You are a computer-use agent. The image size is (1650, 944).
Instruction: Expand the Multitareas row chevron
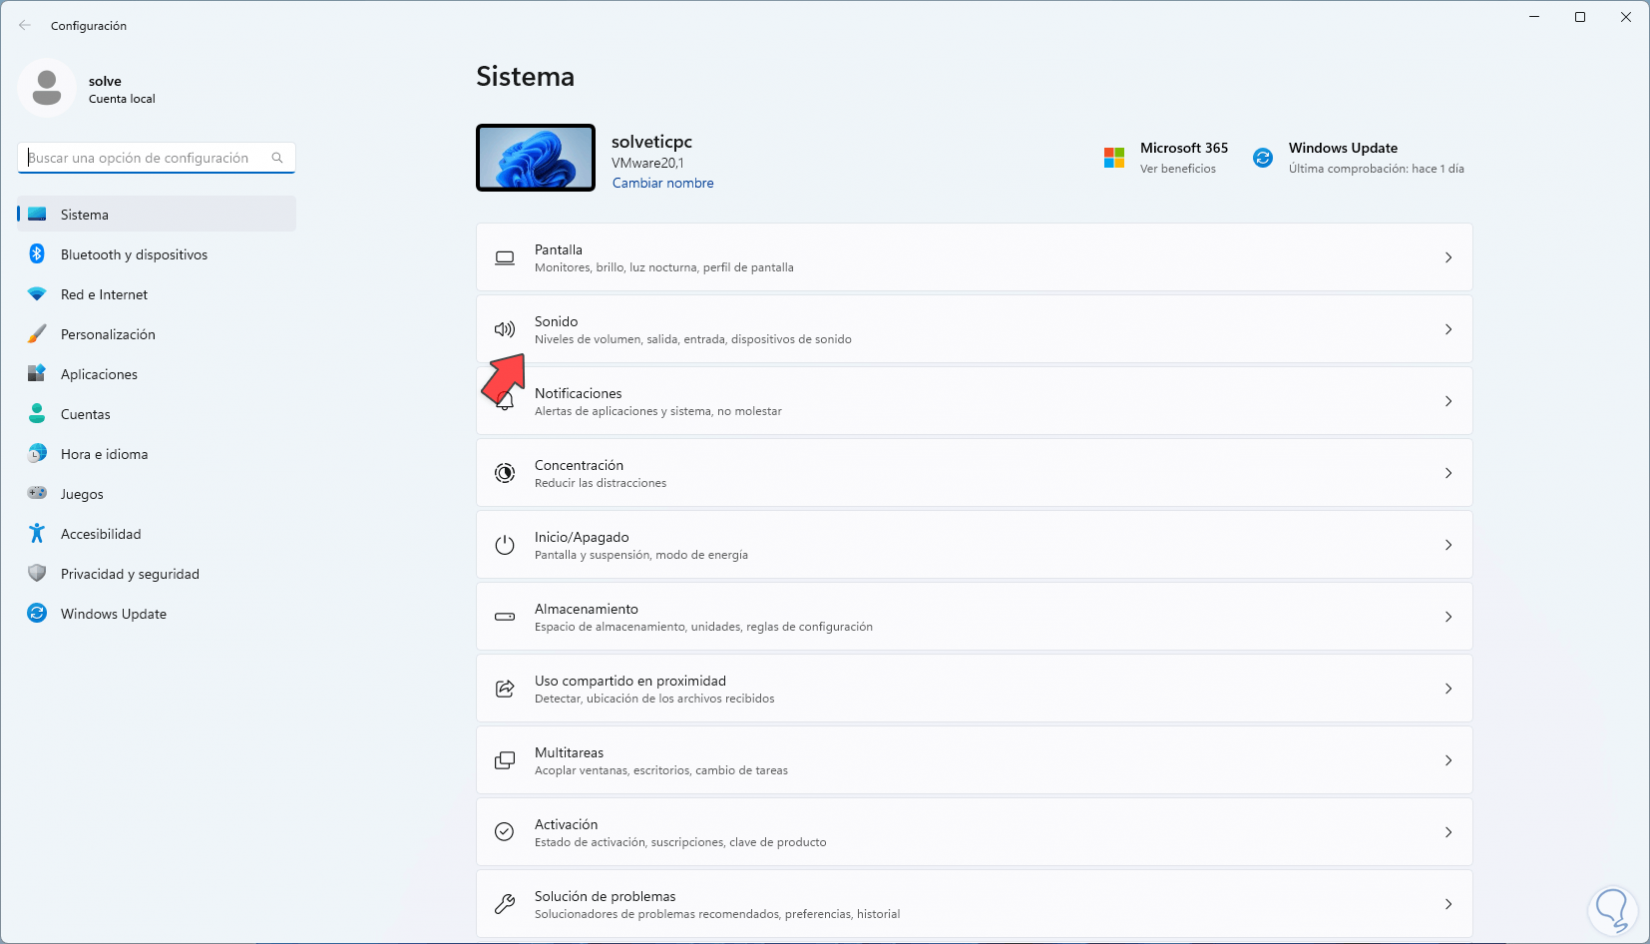pos(1448,761)
